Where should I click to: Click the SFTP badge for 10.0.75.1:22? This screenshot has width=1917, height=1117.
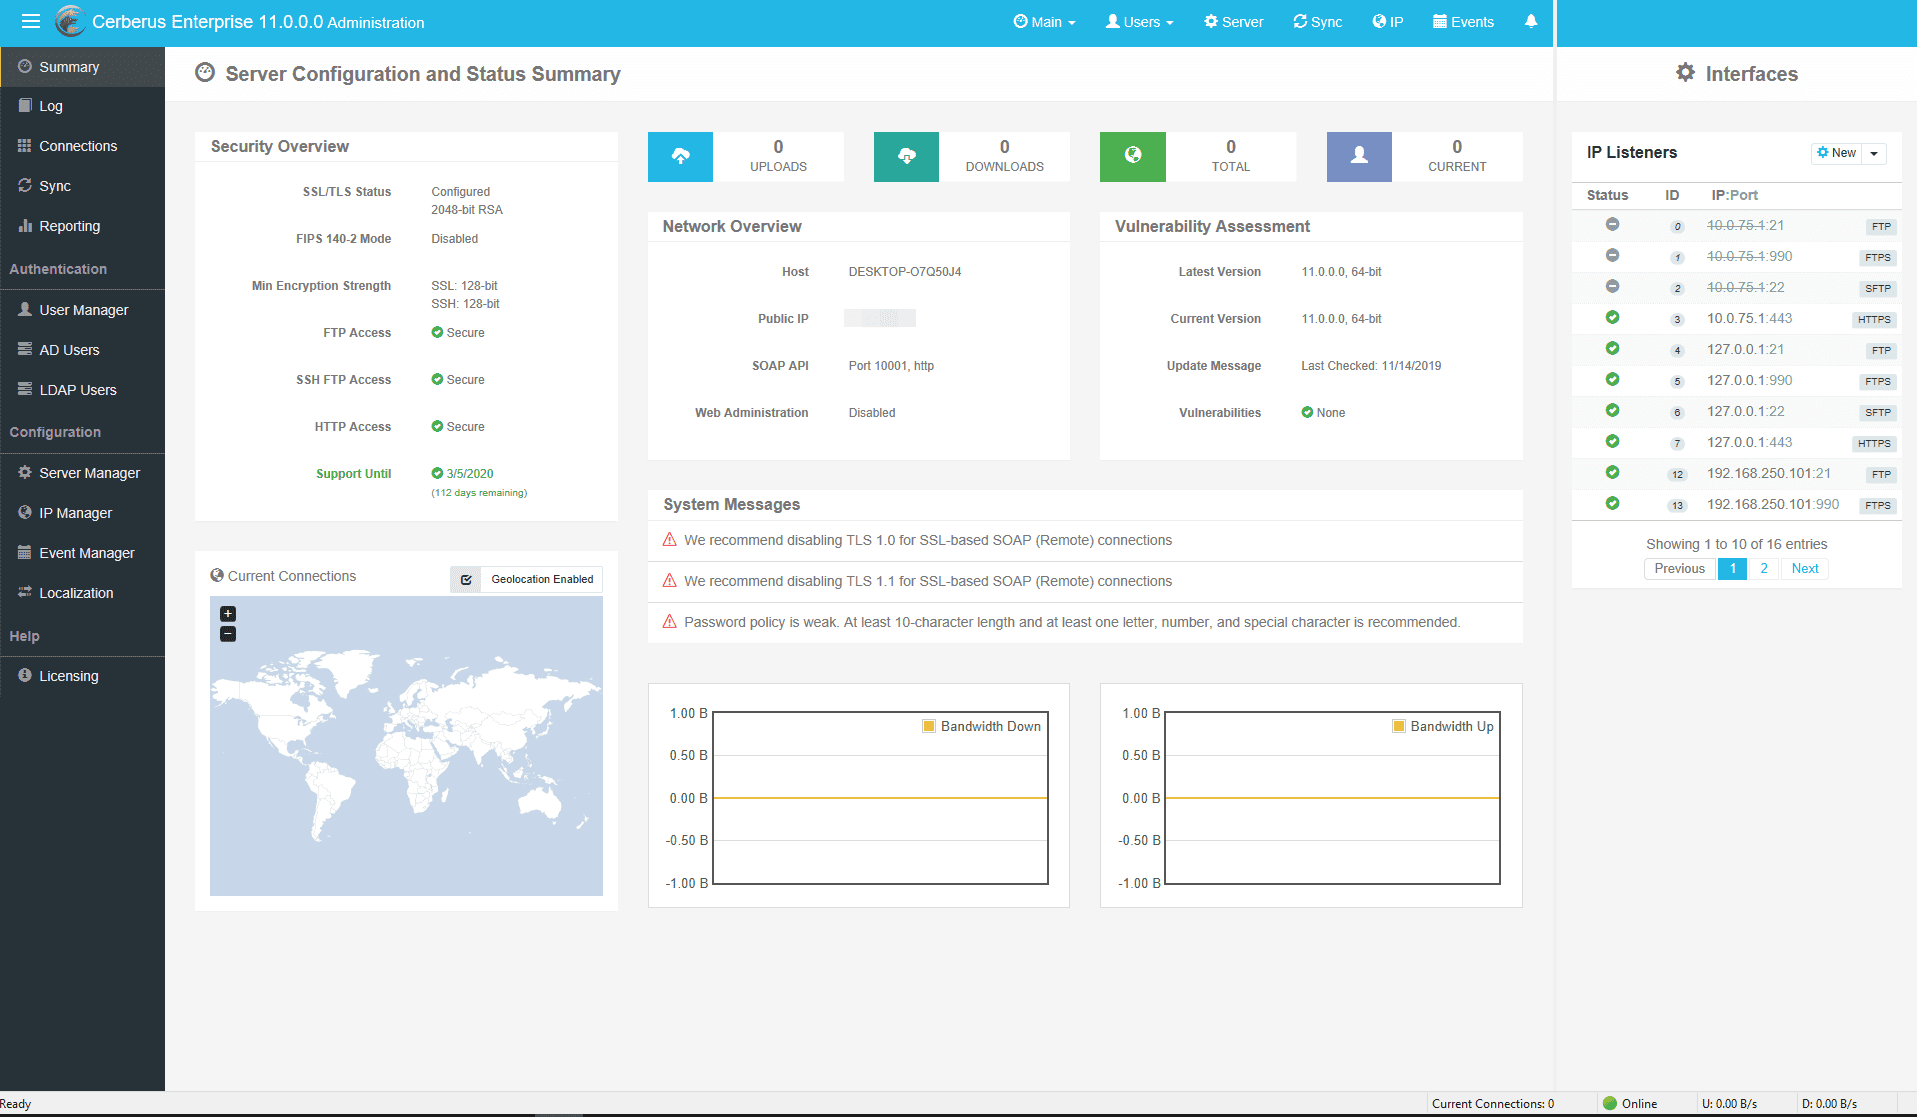tap(1877, 288)
